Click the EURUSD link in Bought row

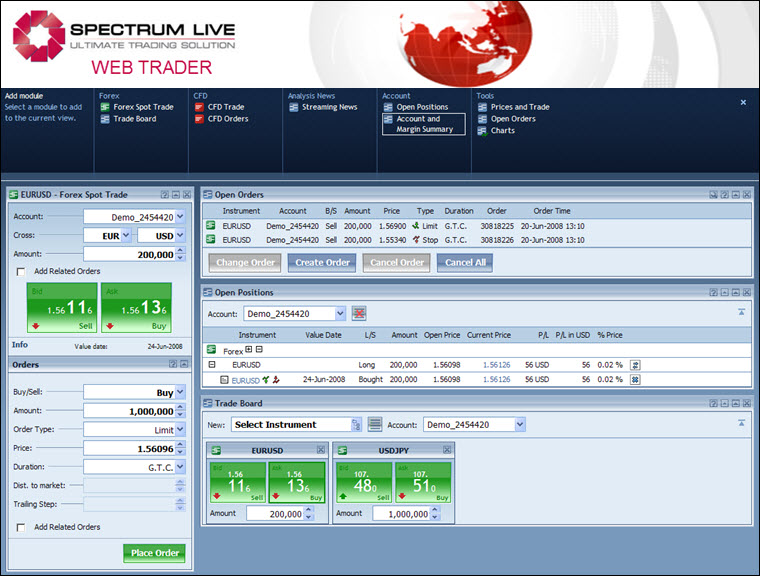(x=245, y=381)
